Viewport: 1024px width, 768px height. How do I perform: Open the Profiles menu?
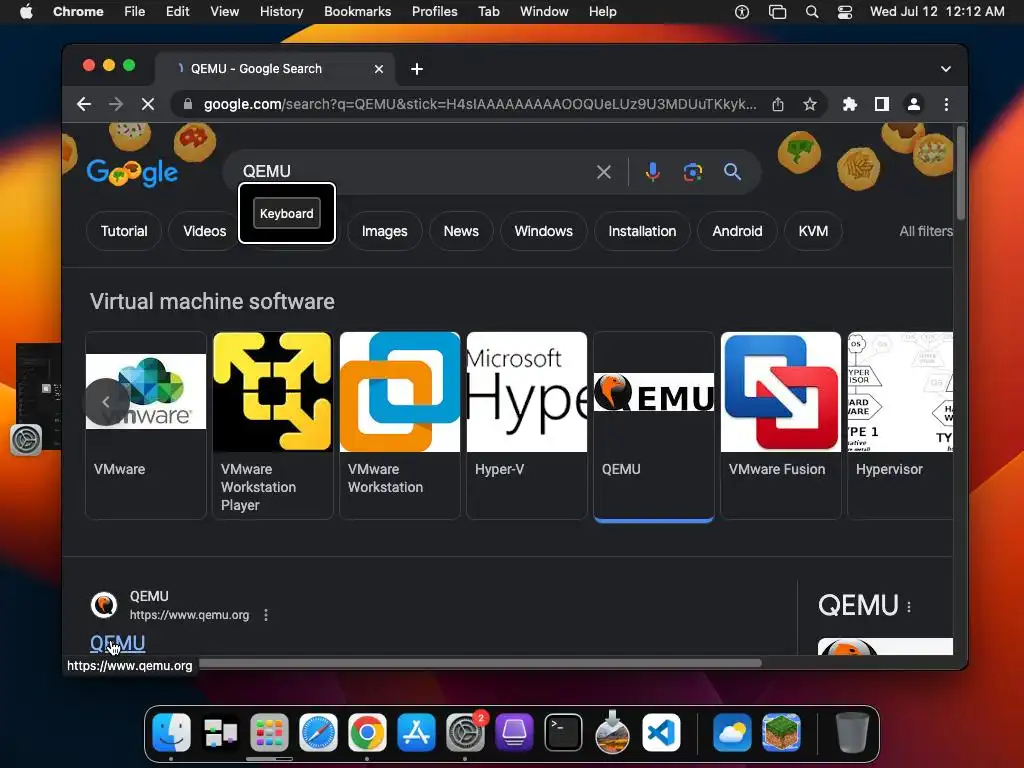[x=434, y=12]
